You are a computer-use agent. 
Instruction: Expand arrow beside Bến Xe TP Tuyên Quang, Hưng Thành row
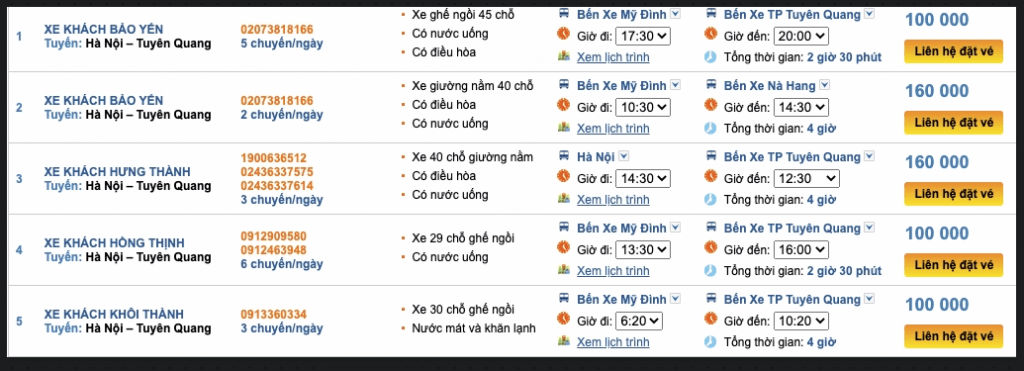[x=869, y=156]
